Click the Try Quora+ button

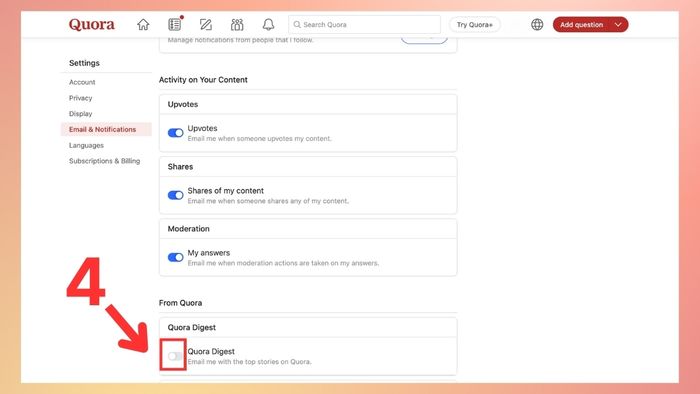tap(475, 25)
